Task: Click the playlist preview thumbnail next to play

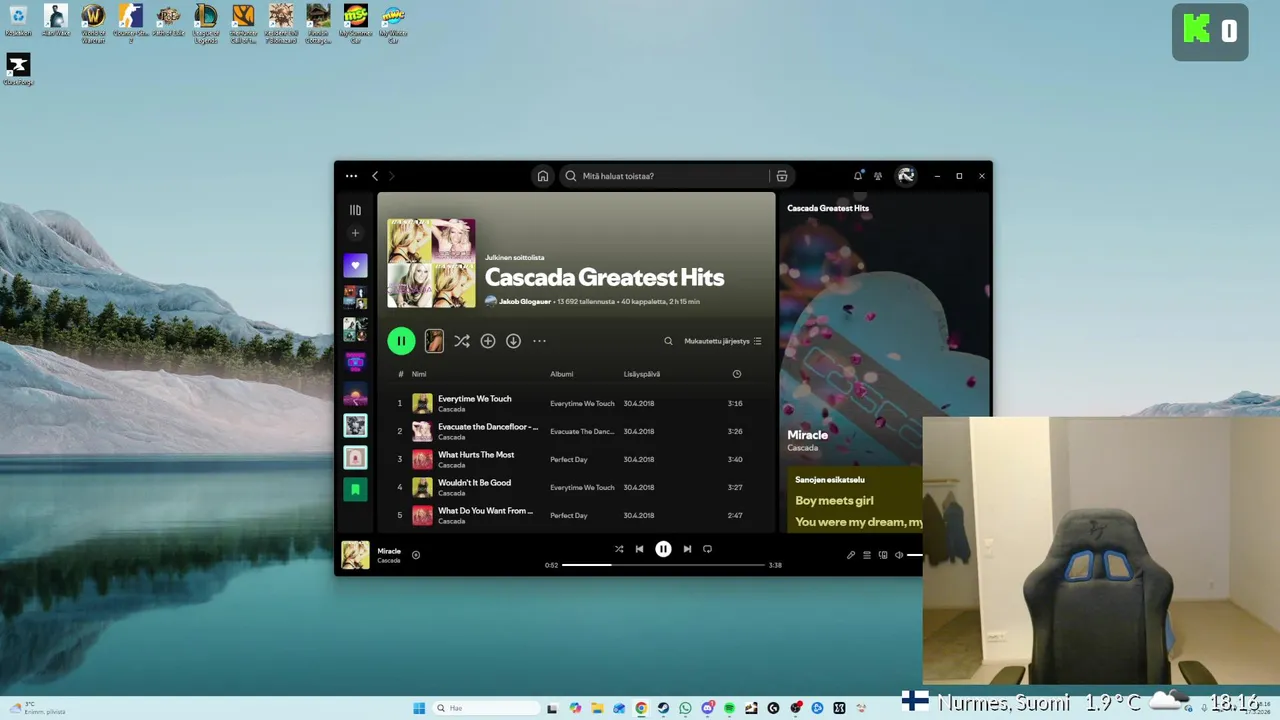Action: point(434,341)
